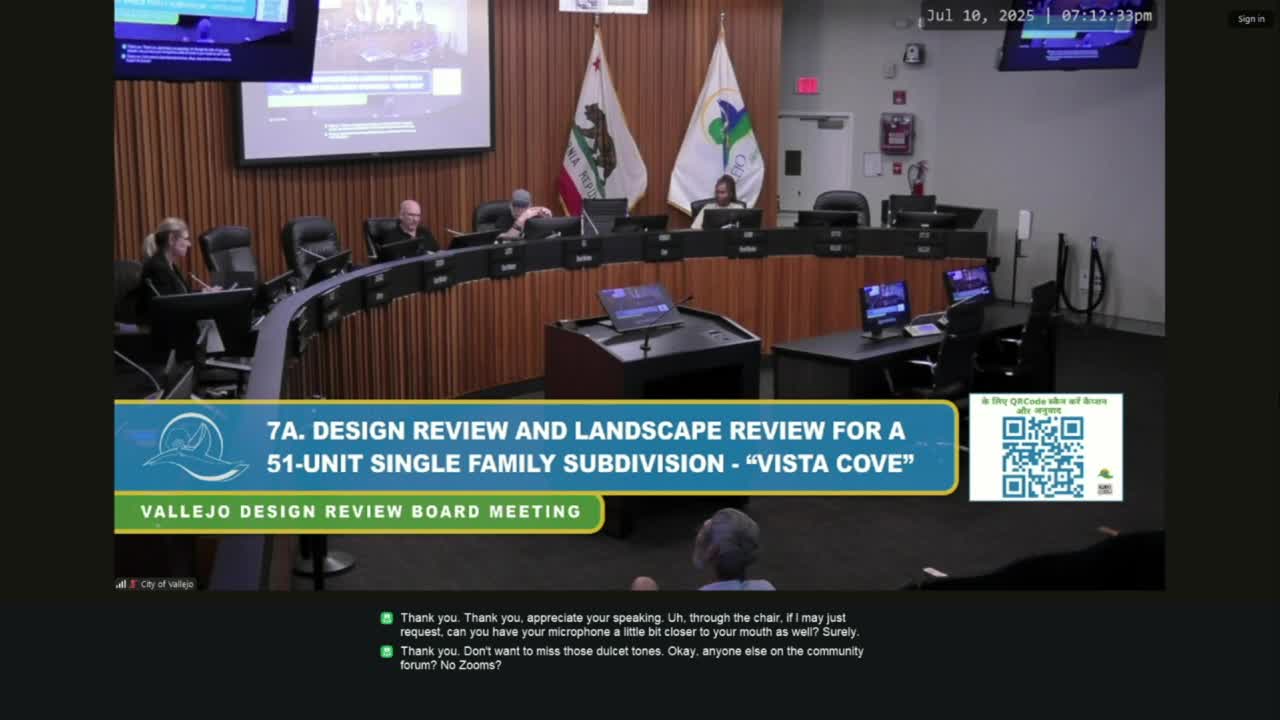The image size is (1280, 720).
Task: Select the Vallejo Design Review Board Meeting label
Action: (358, 512)
